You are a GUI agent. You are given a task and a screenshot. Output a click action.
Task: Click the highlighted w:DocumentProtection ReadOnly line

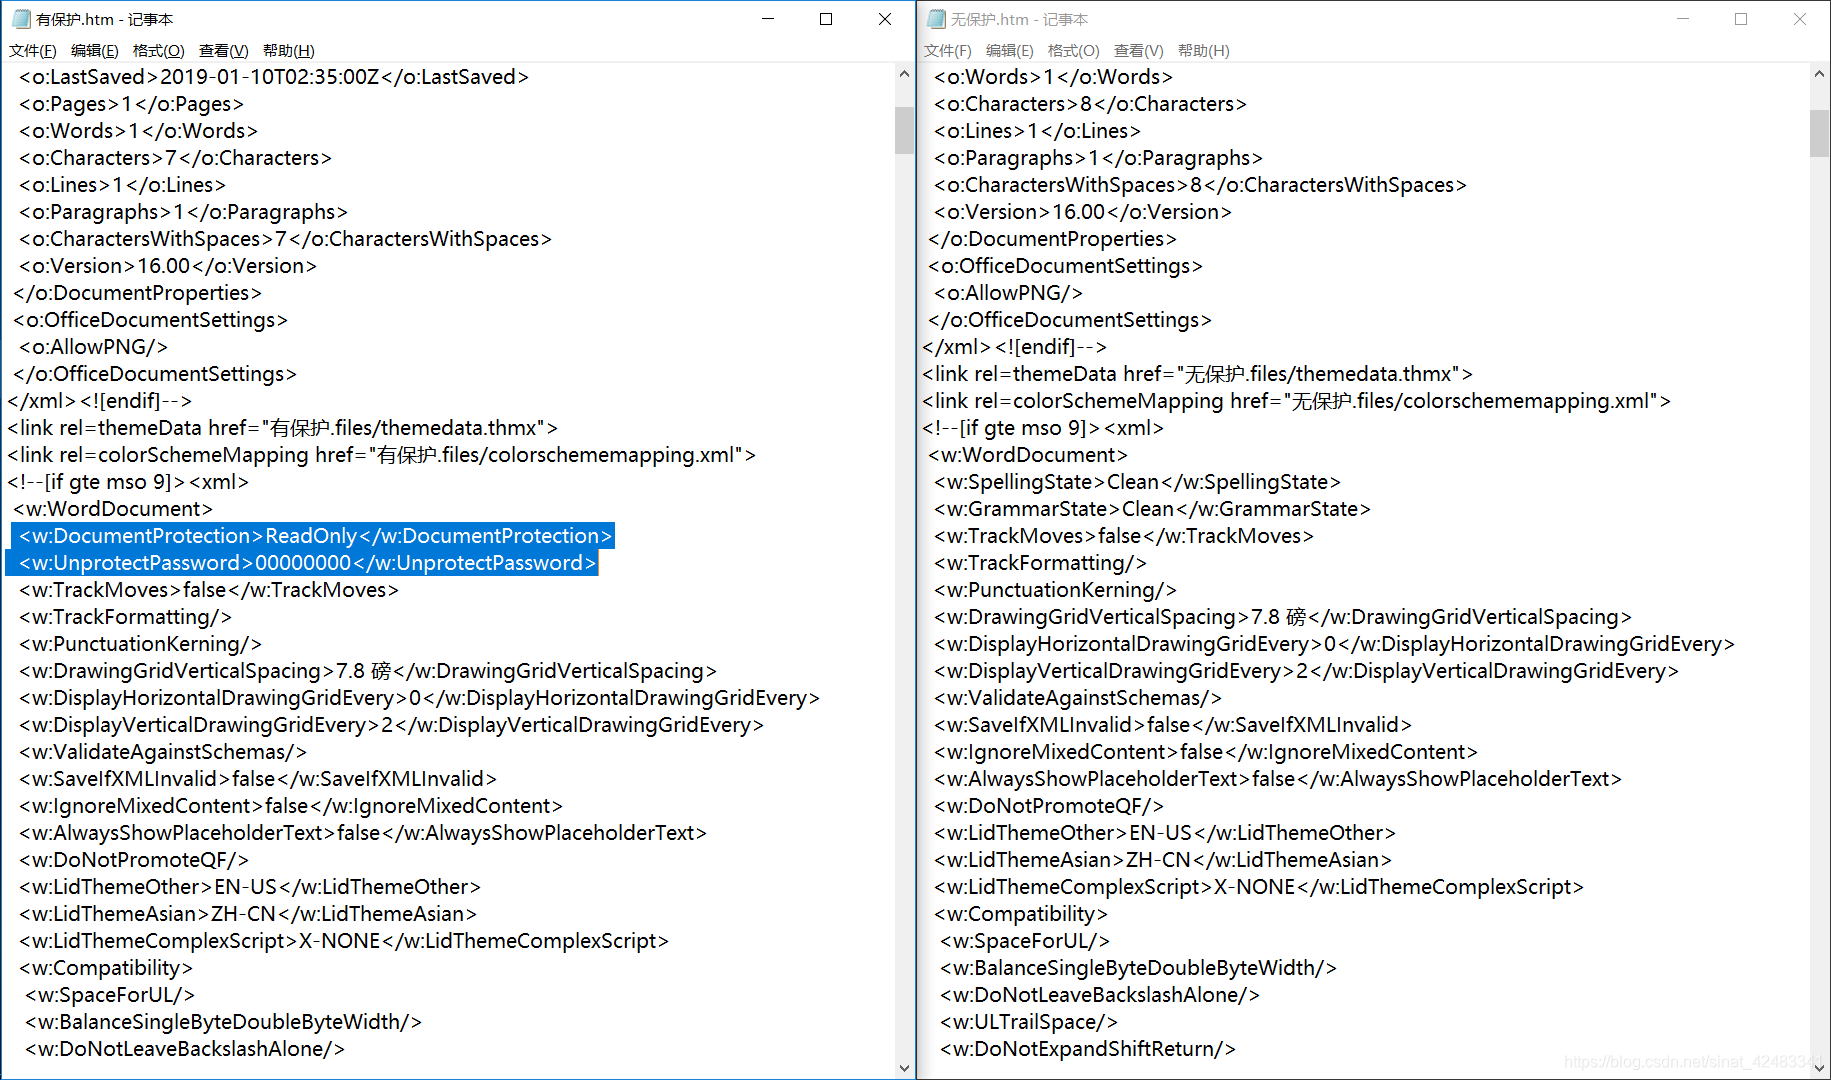[315, 536]
